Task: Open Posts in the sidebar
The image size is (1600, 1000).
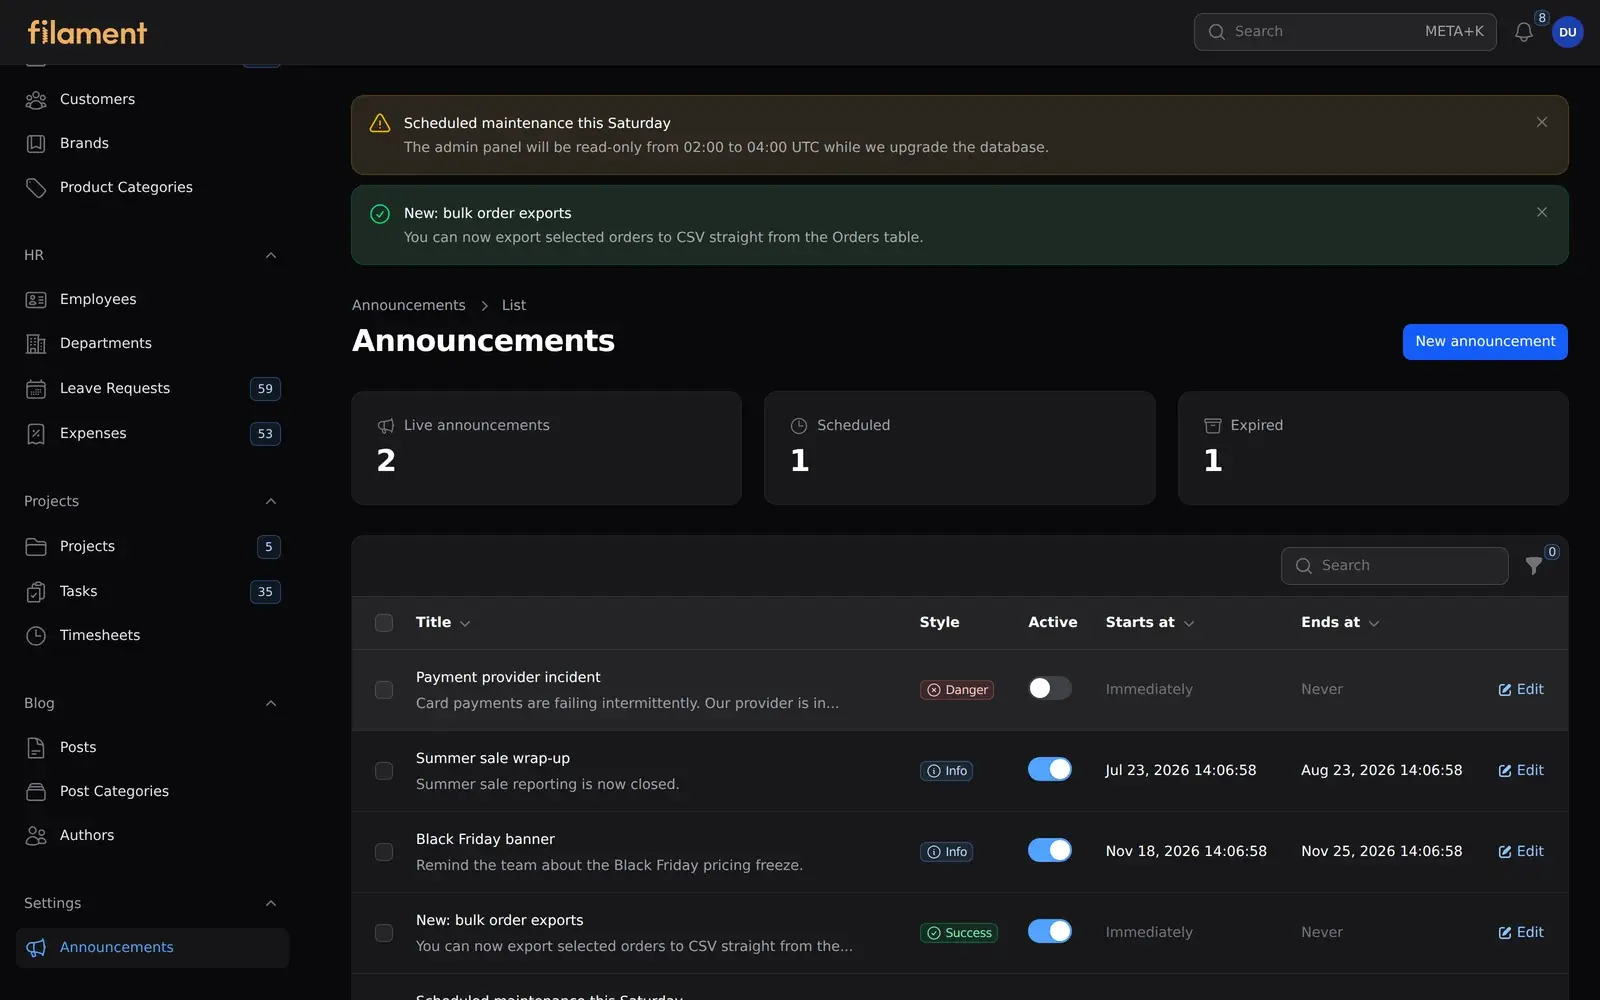Action: pyautogui.click(x=152, y=747)
